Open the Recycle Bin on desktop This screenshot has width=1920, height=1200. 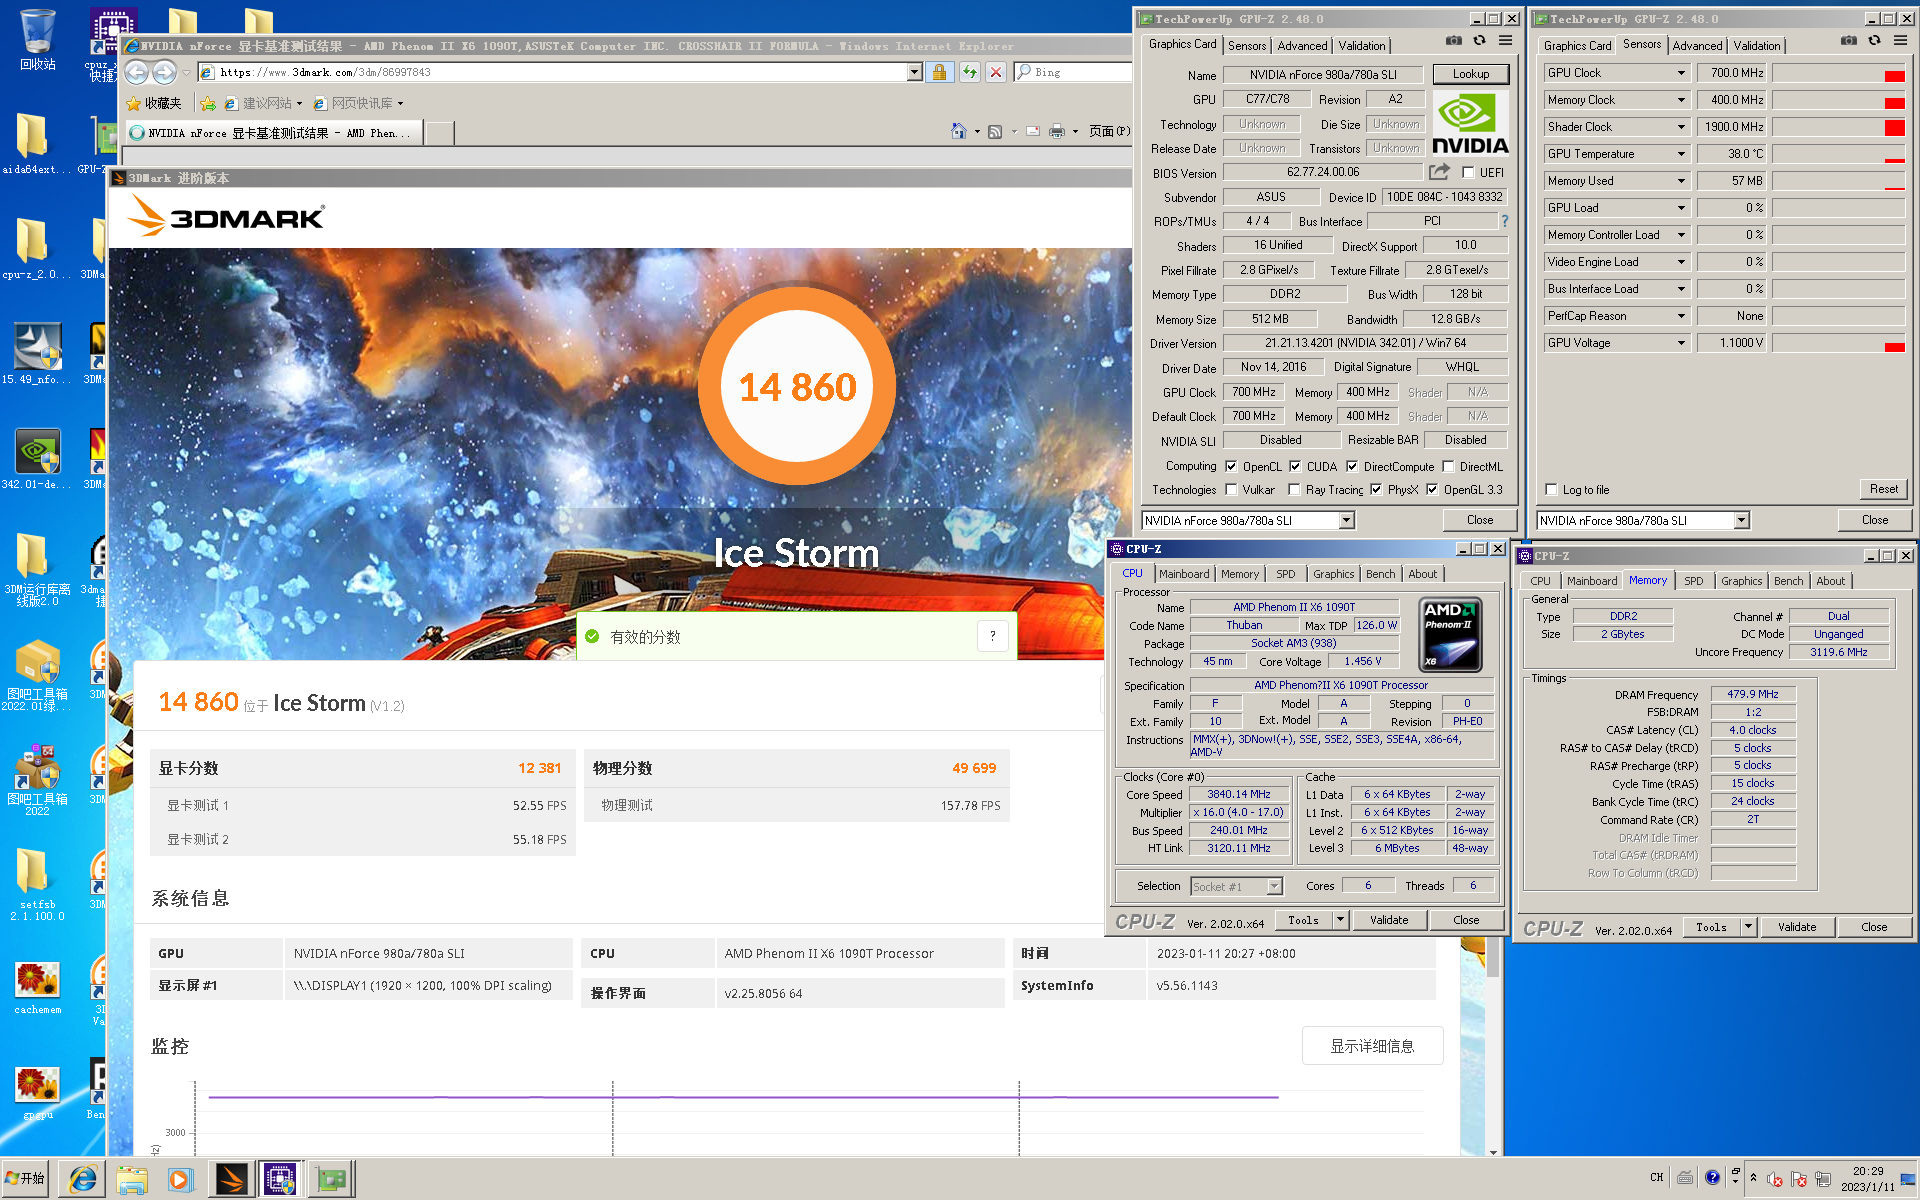[37, 40]
